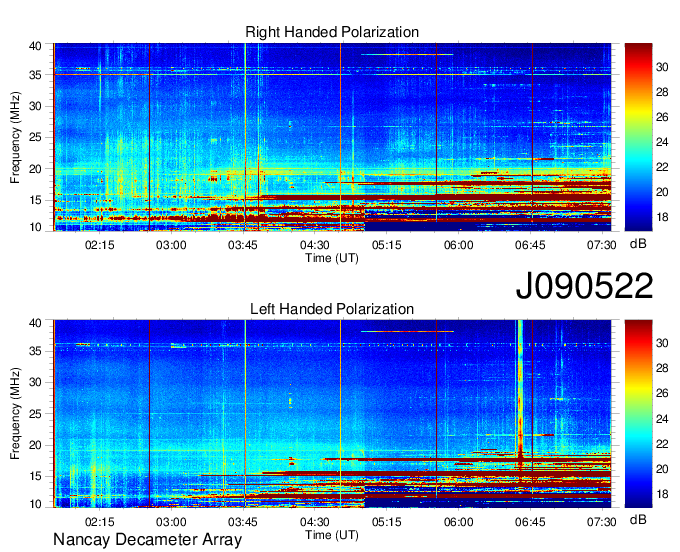Click the 02:15 time tick of Right Handed plot
The height and width of the screenshot is (552, 680).
(x=100, y=245)
